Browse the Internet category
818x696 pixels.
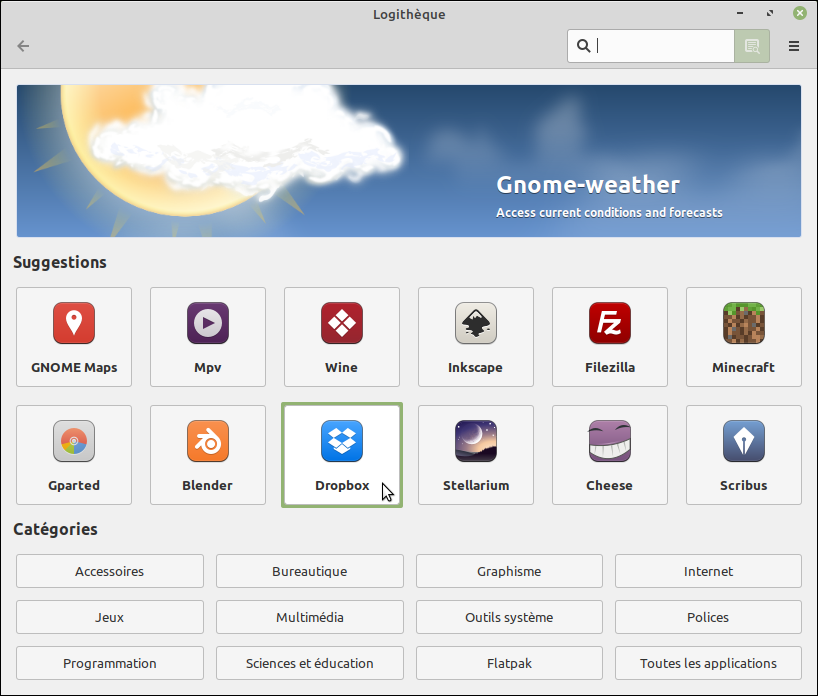click(x=708, y=571)
